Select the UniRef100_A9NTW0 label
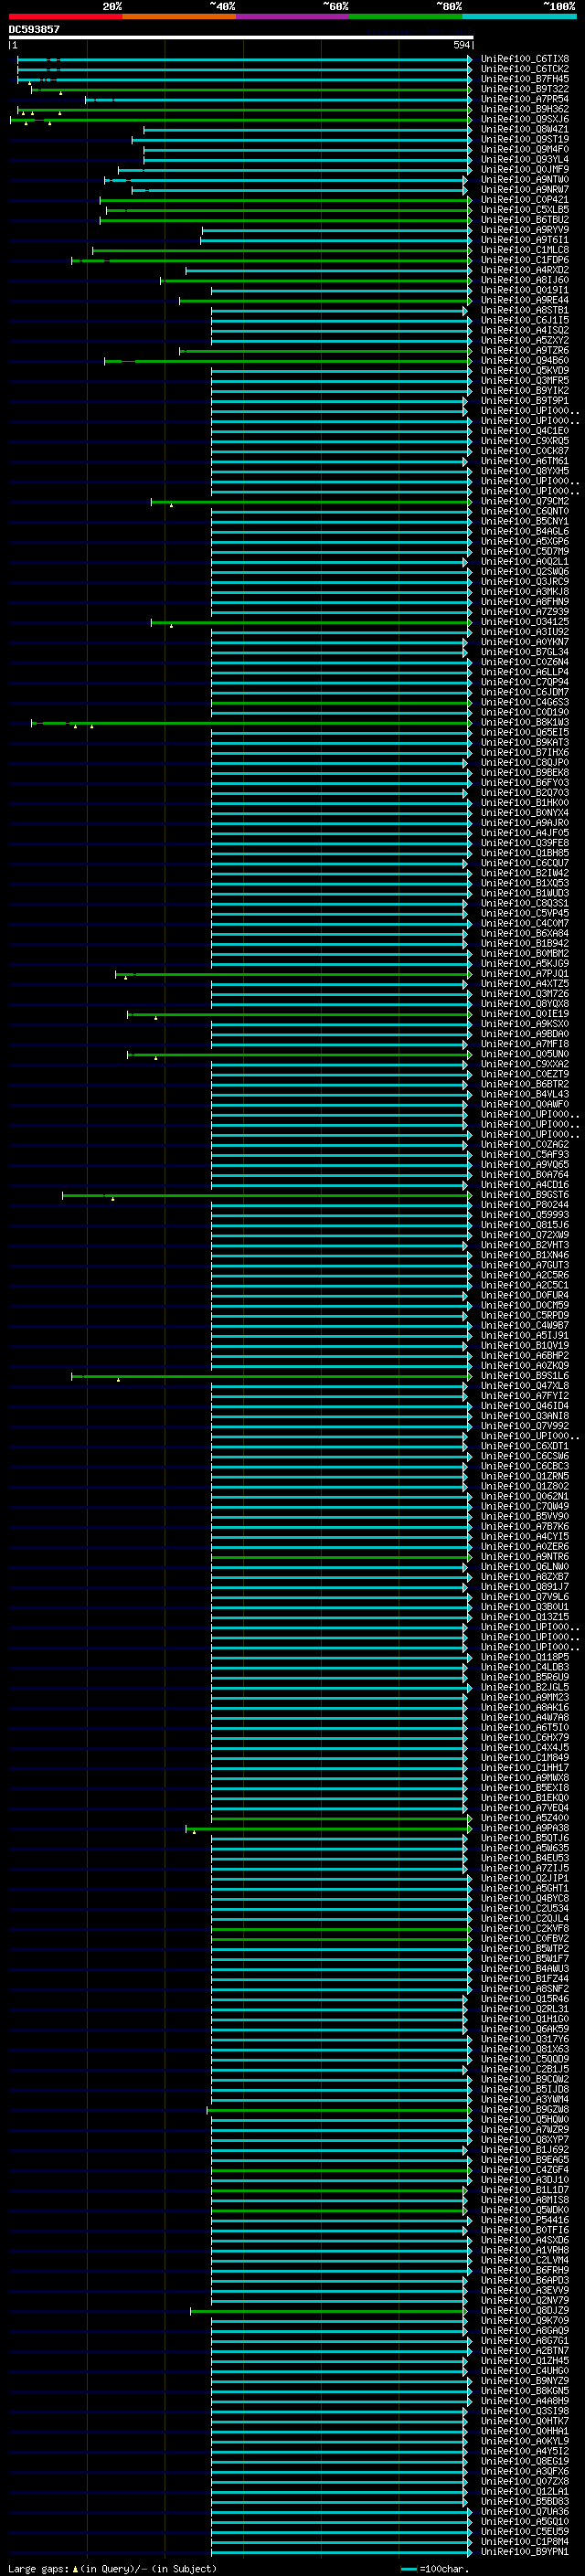585x2576 pixels. [x=525, y=180]
